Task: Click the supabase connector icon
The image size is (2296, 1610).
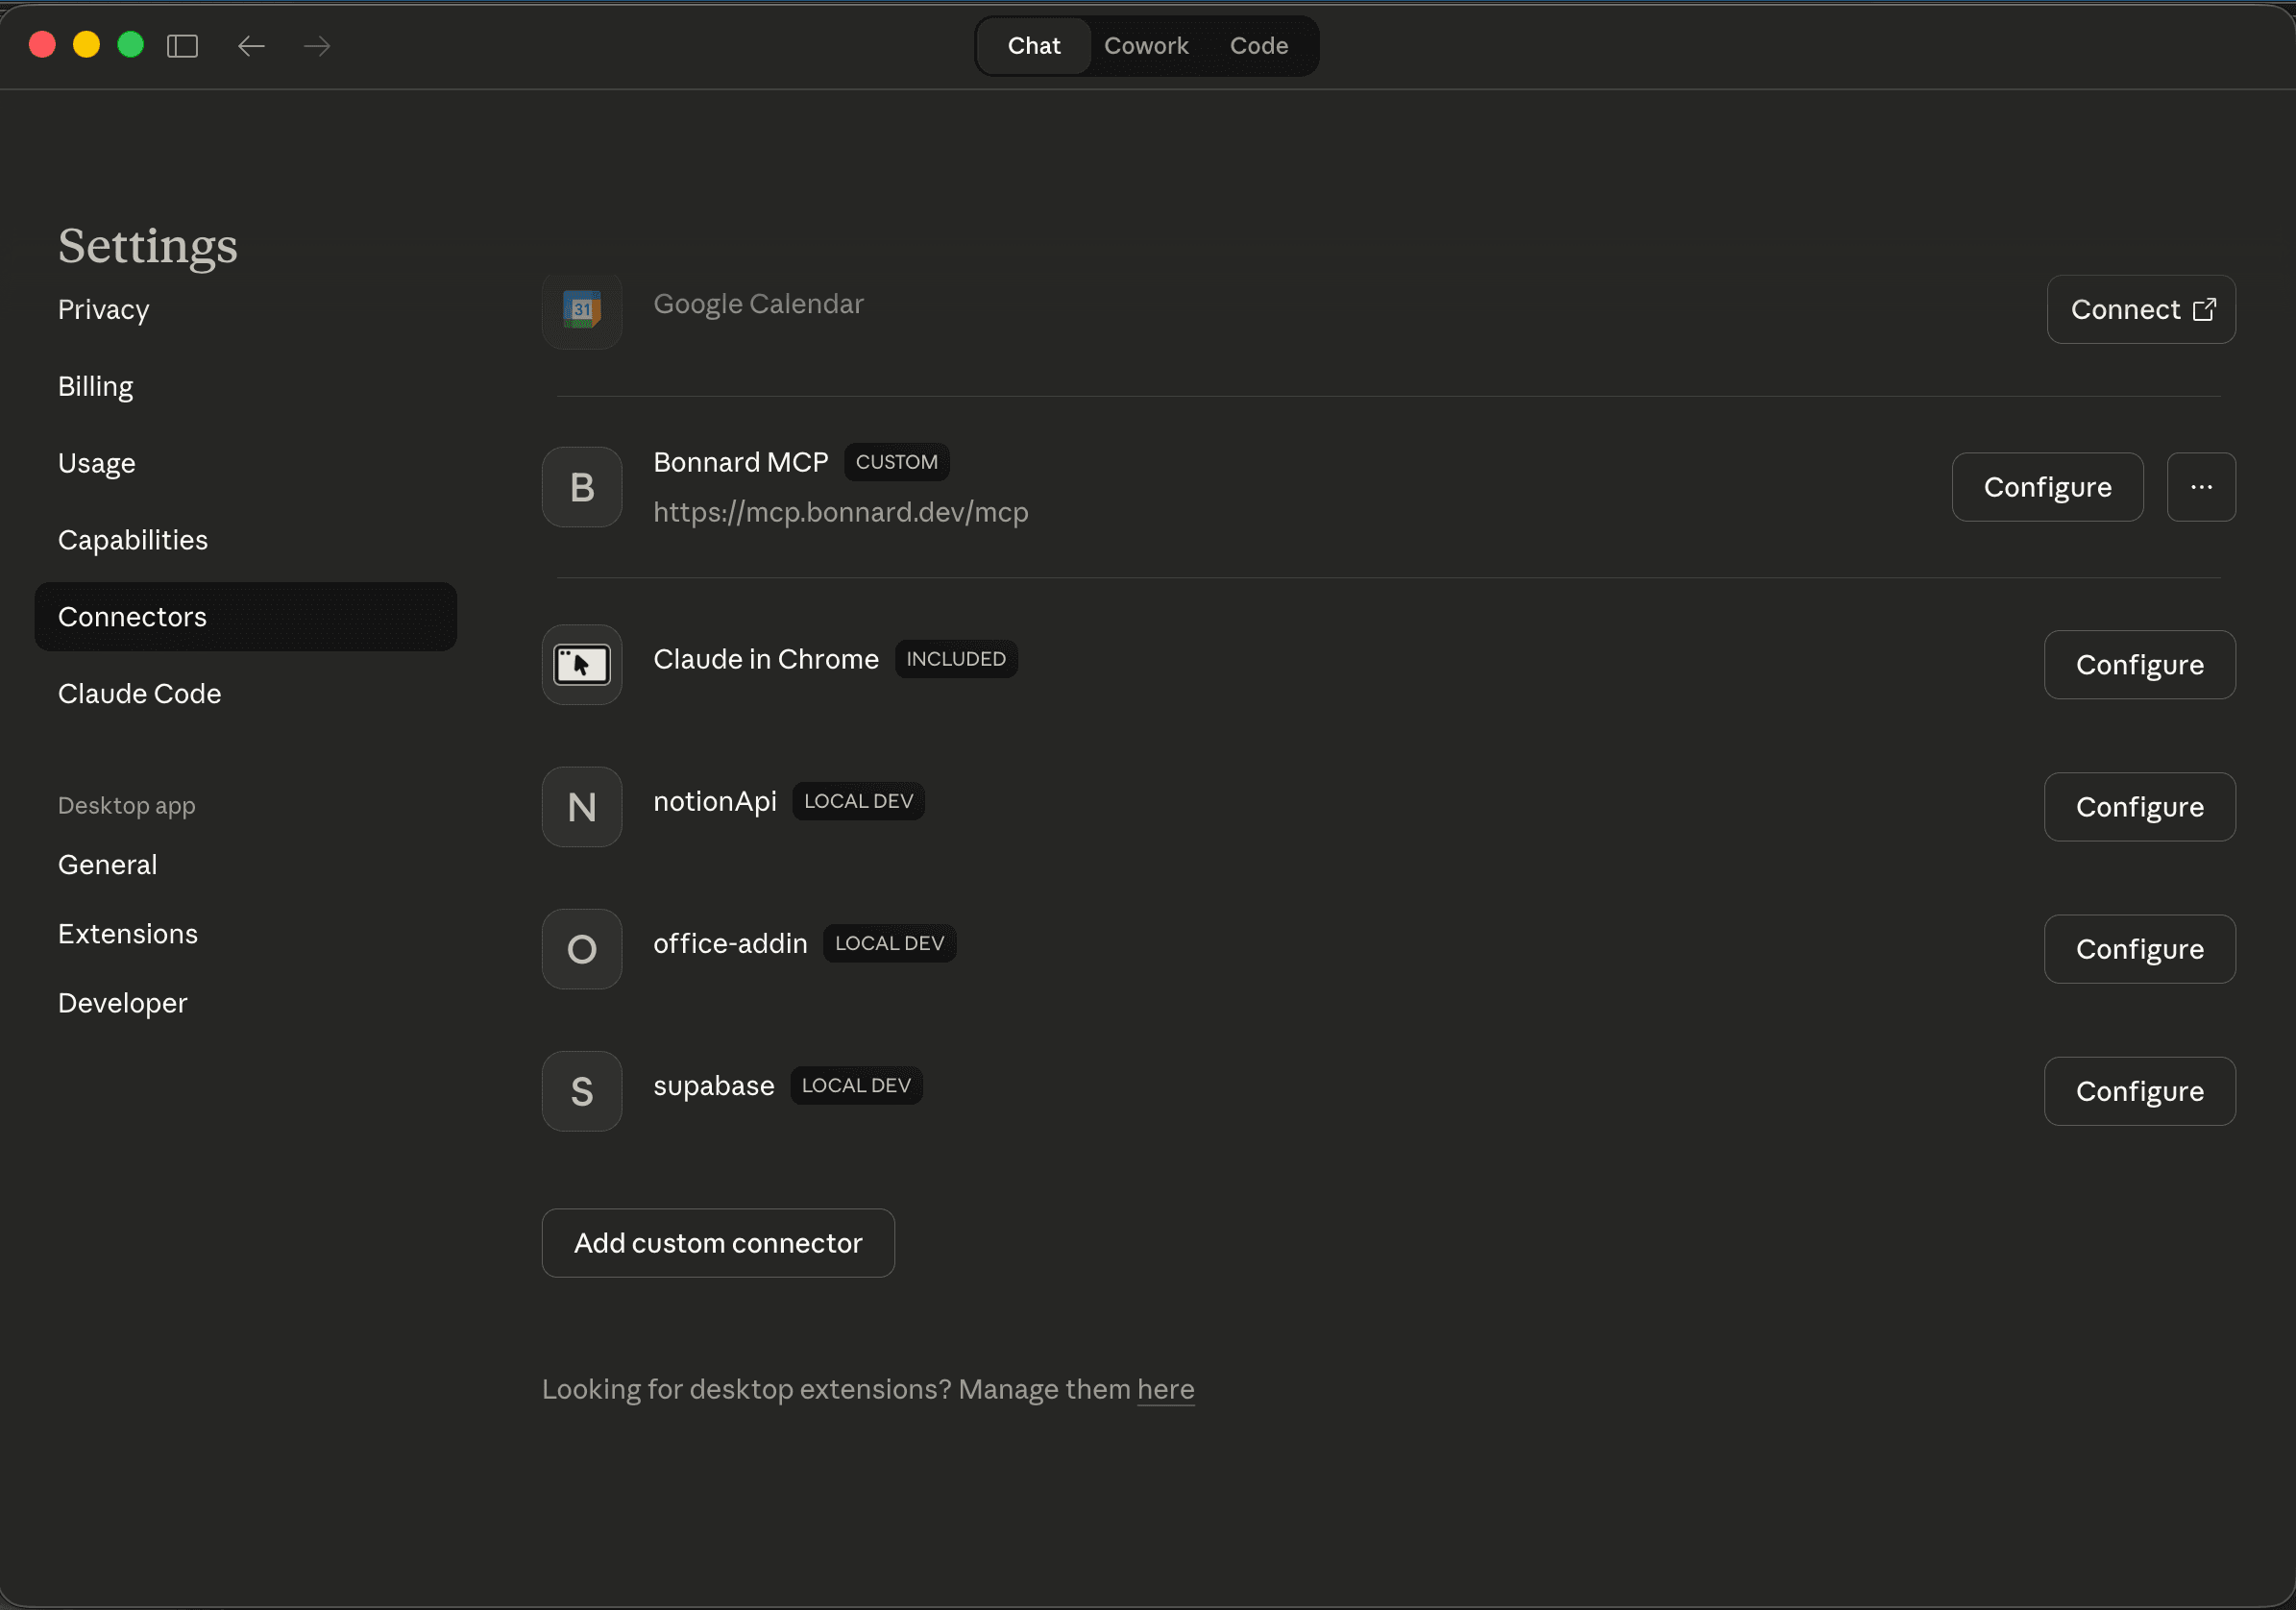Action: (x=581, y=1091)
